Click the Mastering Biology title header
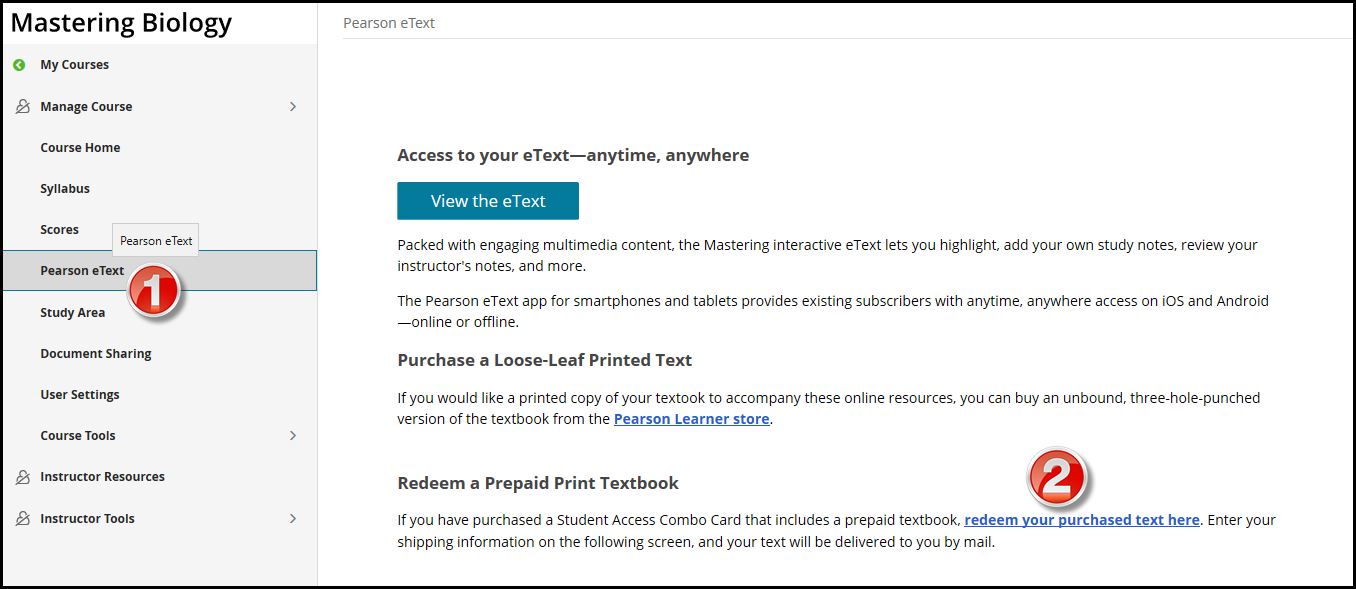Image resolution: width=1356 pixels, height=589 pixels. [121, 23]
